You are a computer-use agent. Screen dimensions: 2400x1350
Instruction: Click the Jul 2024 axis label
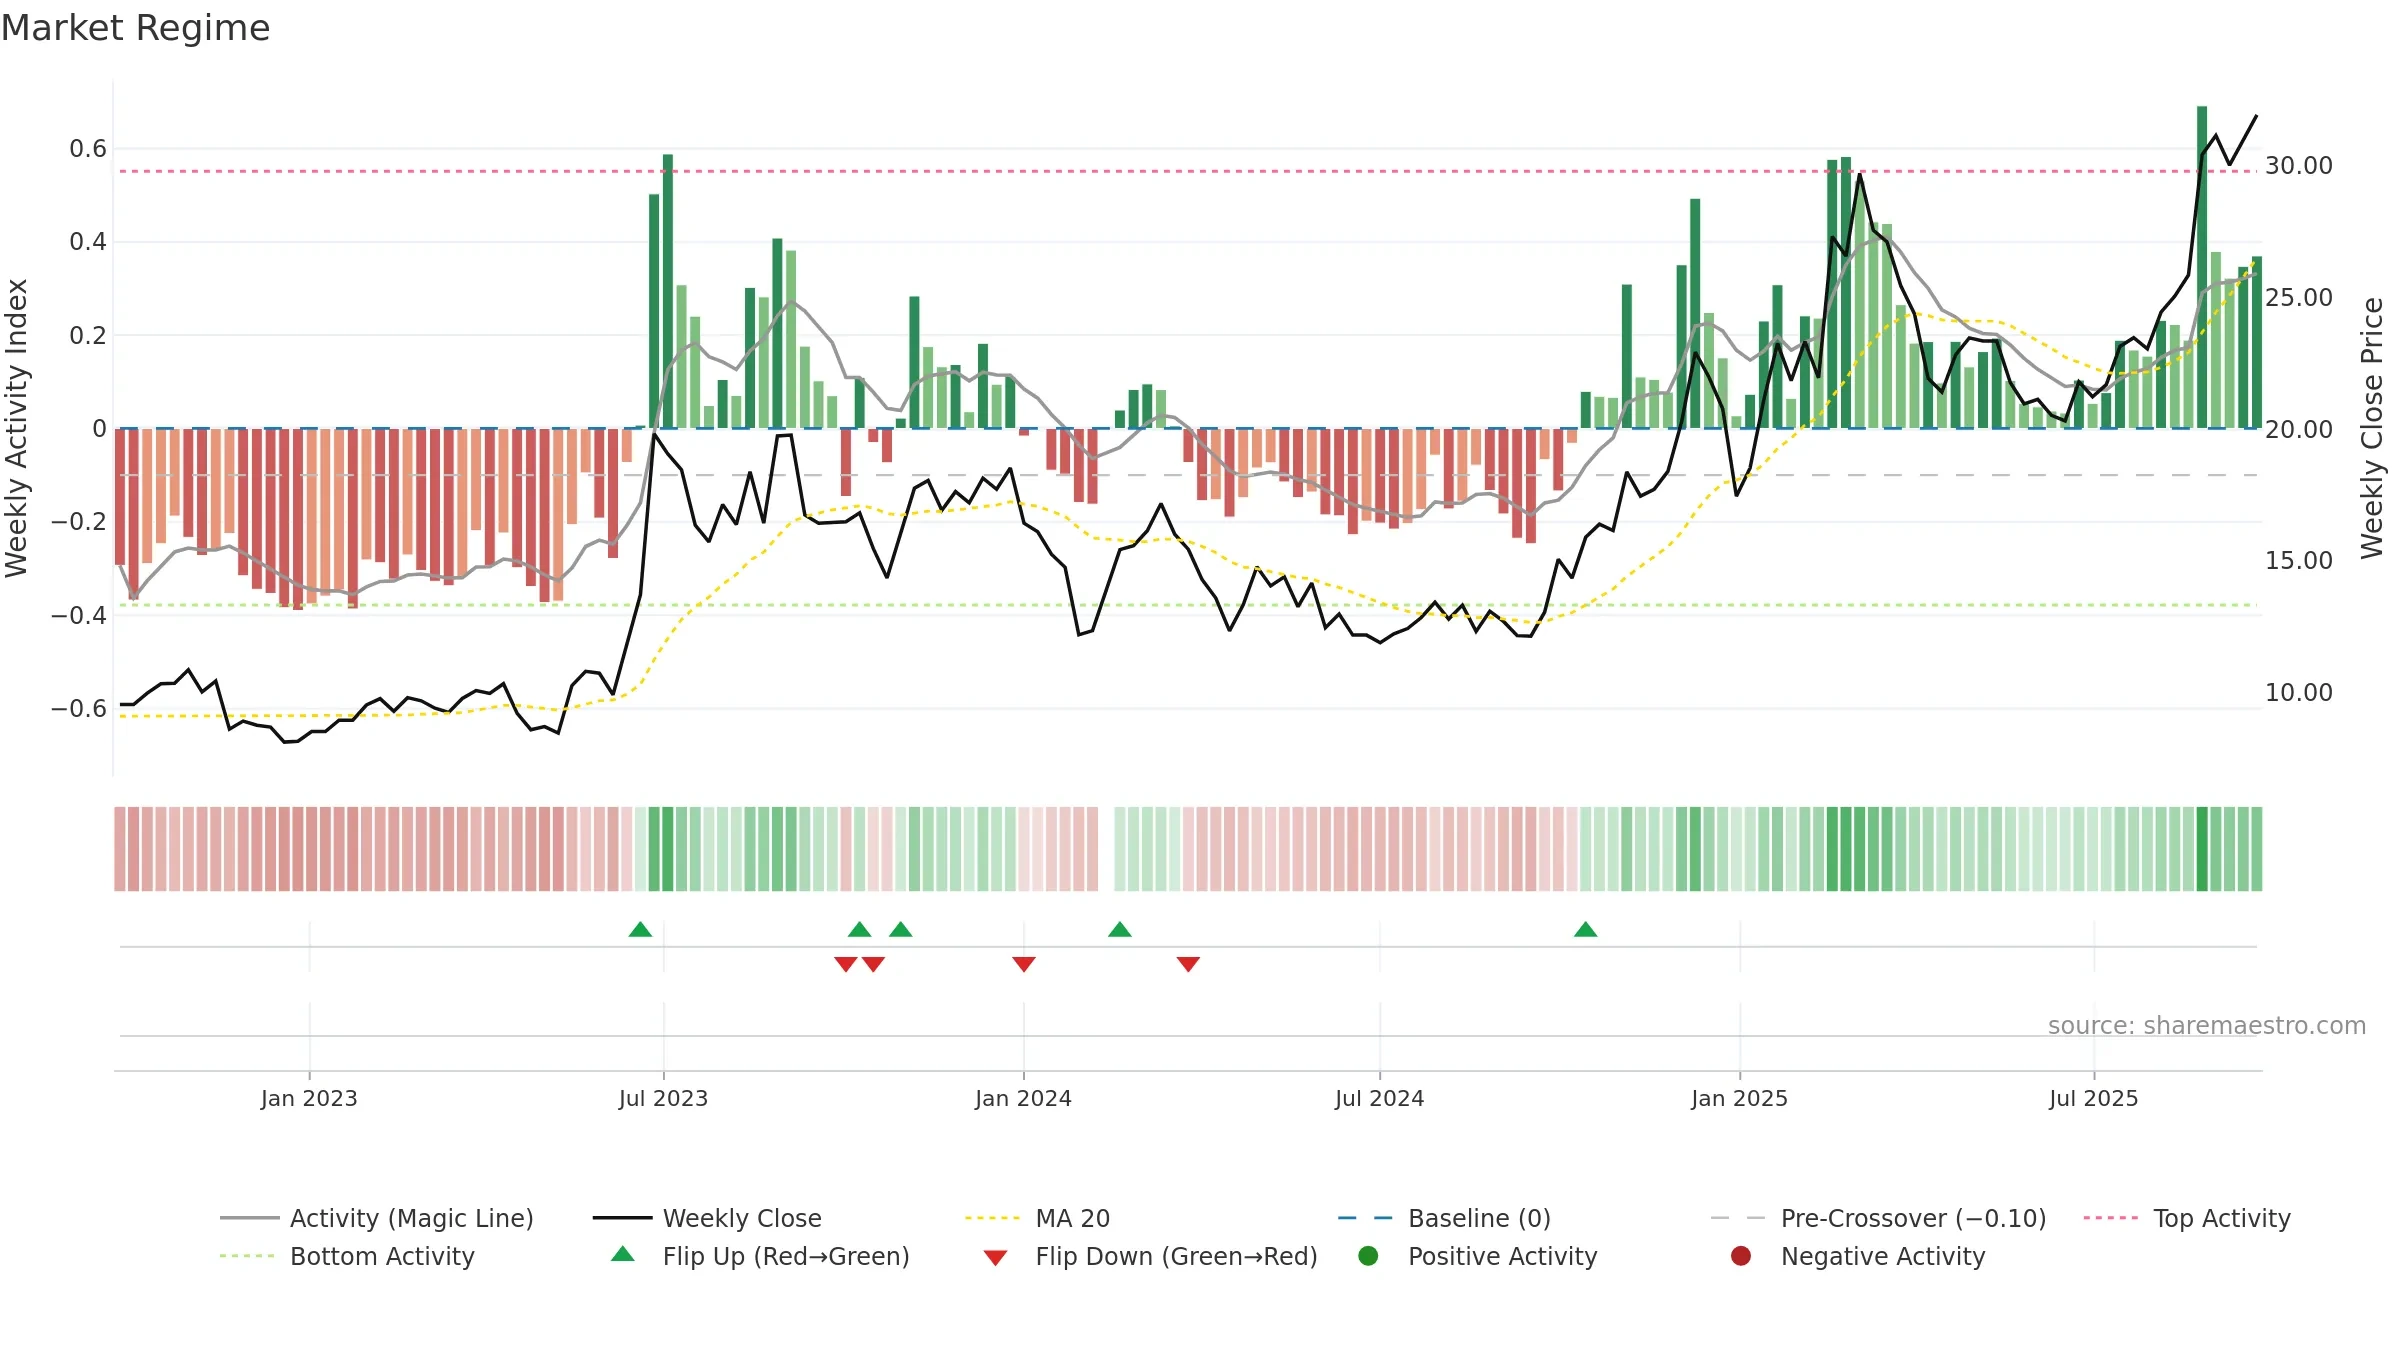click(x=1379, y=1098)
